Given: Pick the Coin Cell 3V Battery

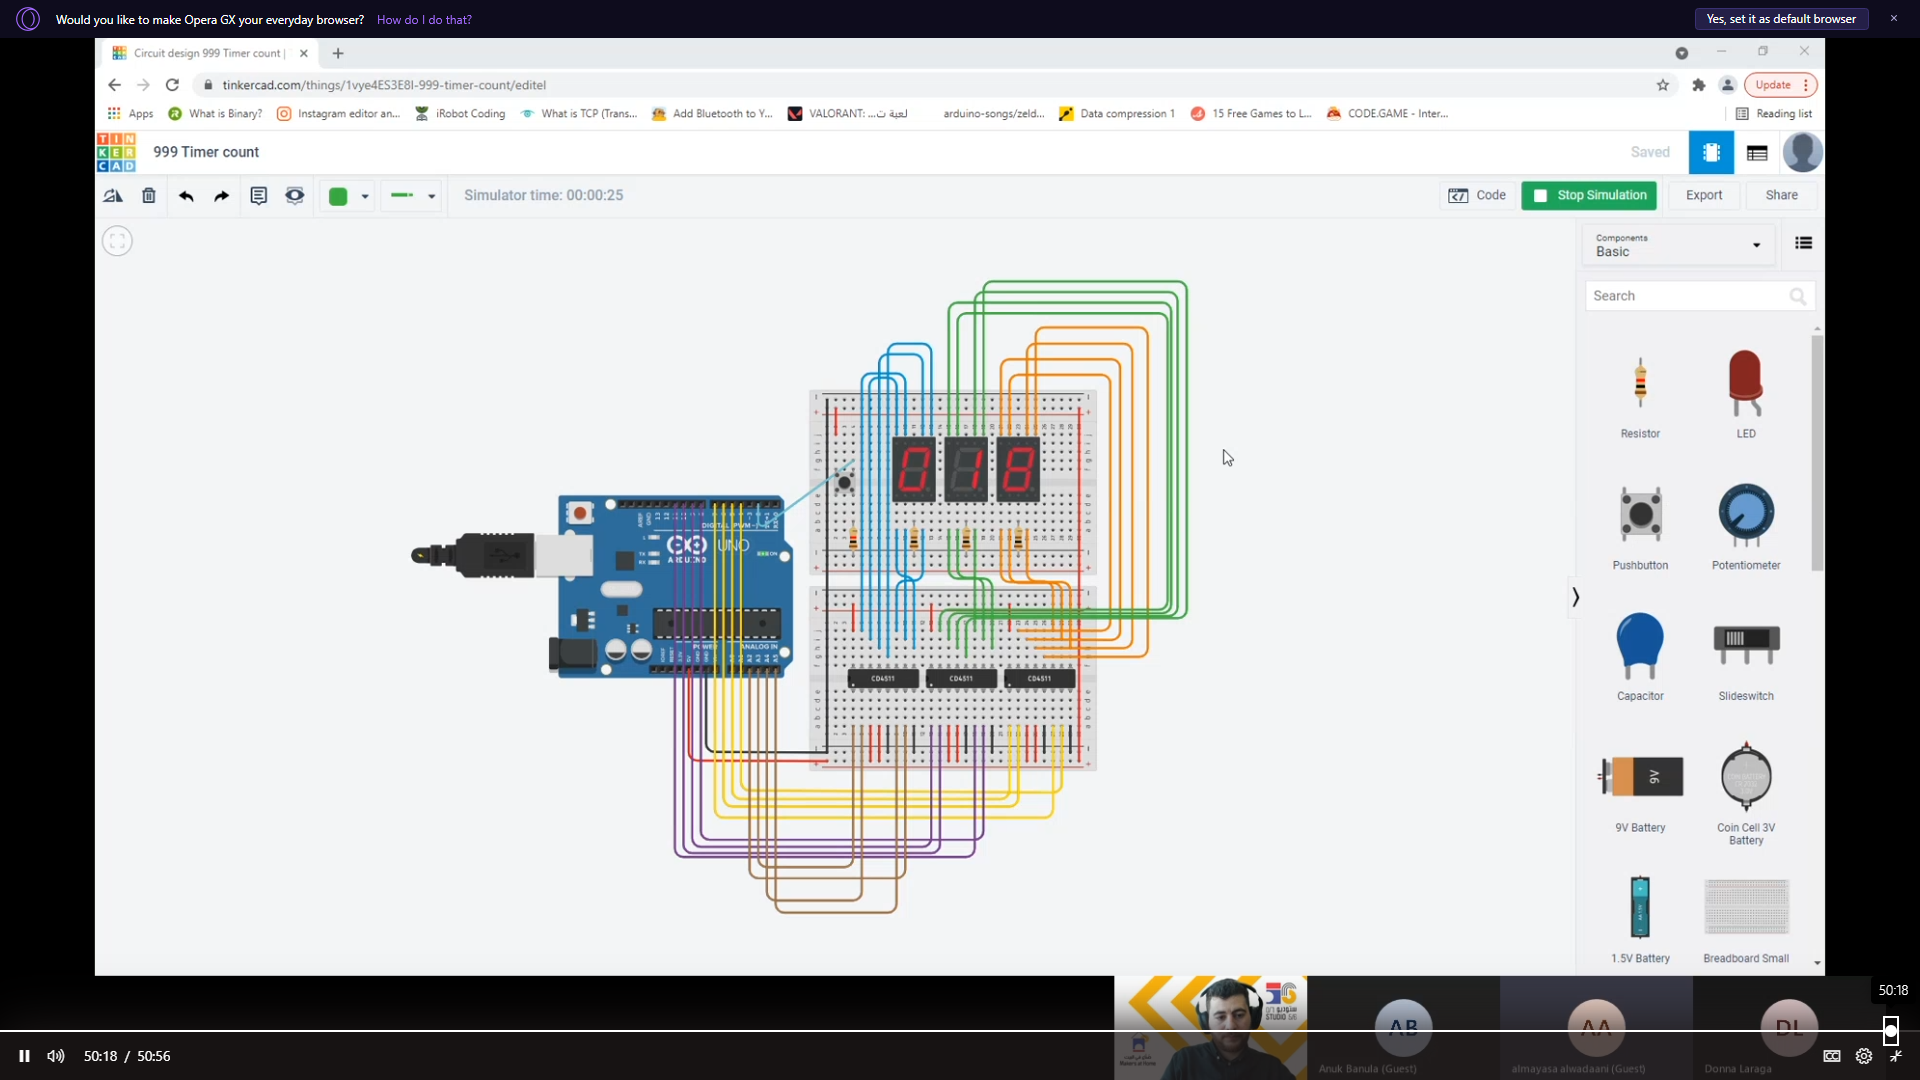Looking at the screenshot, I should tap(1746, 793).
